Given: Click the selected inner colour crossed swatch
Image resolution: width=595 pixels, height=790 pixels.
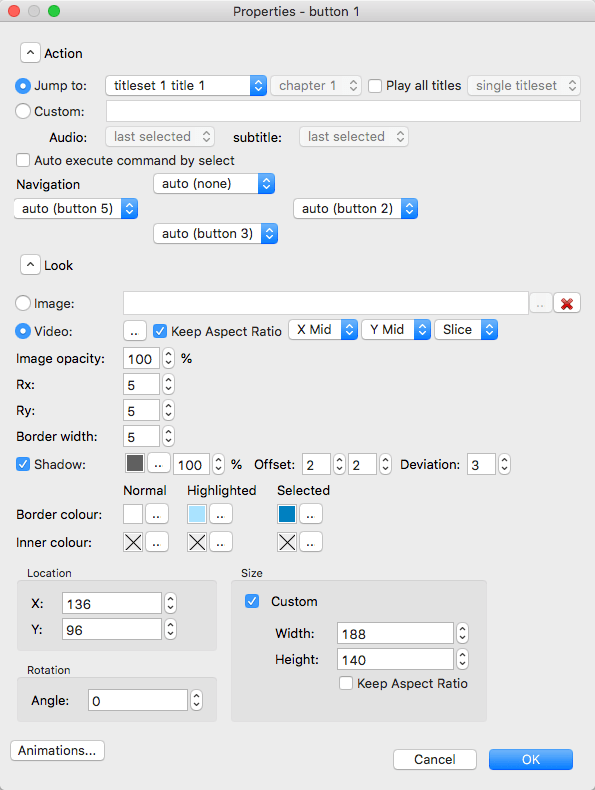Looking at the screenshot, I should (287, 543).
